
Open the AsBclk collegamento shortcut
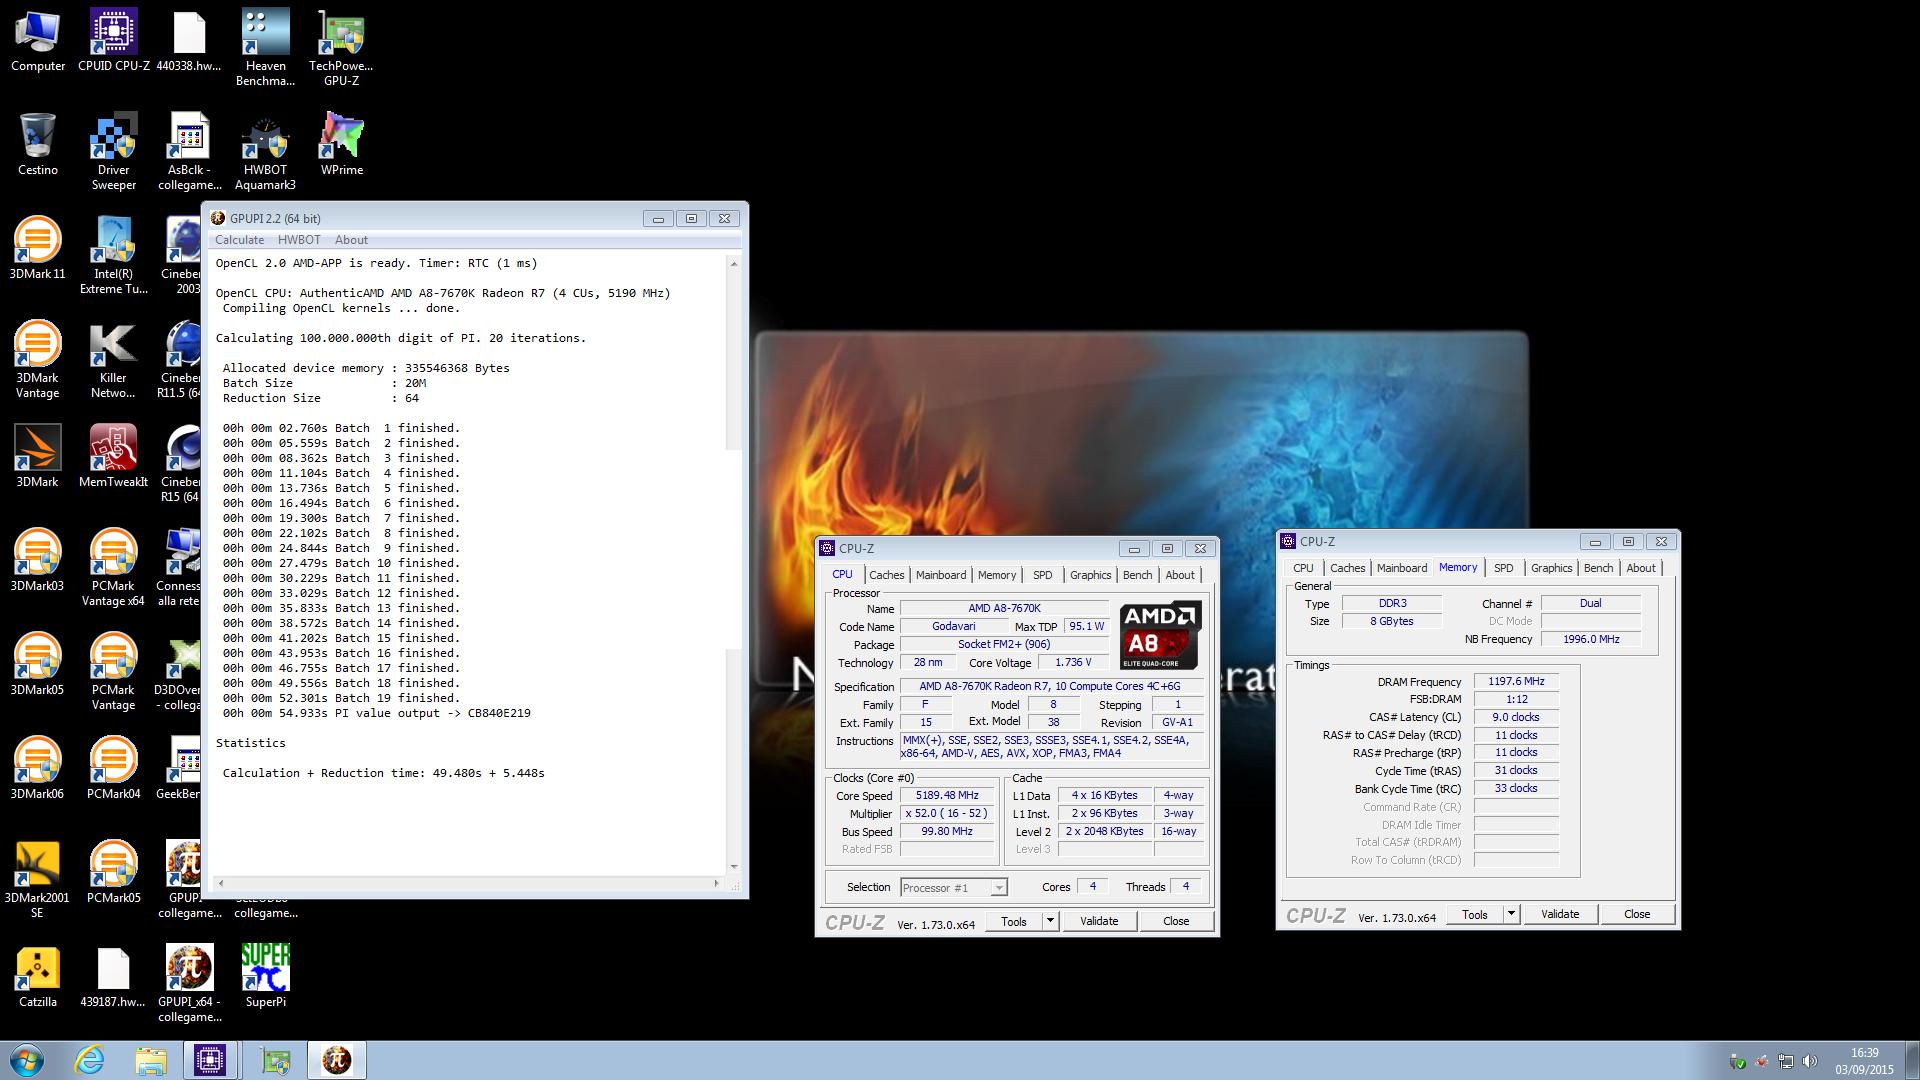click(x=189, y=152)
